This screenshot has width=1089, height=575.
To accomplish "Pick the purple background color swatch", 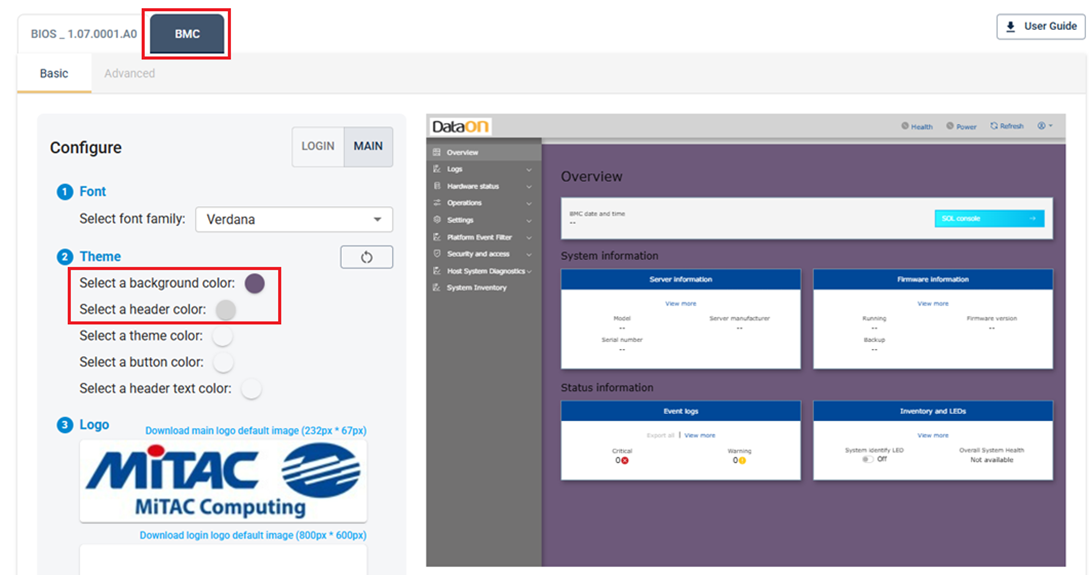I will coord(255,283).
